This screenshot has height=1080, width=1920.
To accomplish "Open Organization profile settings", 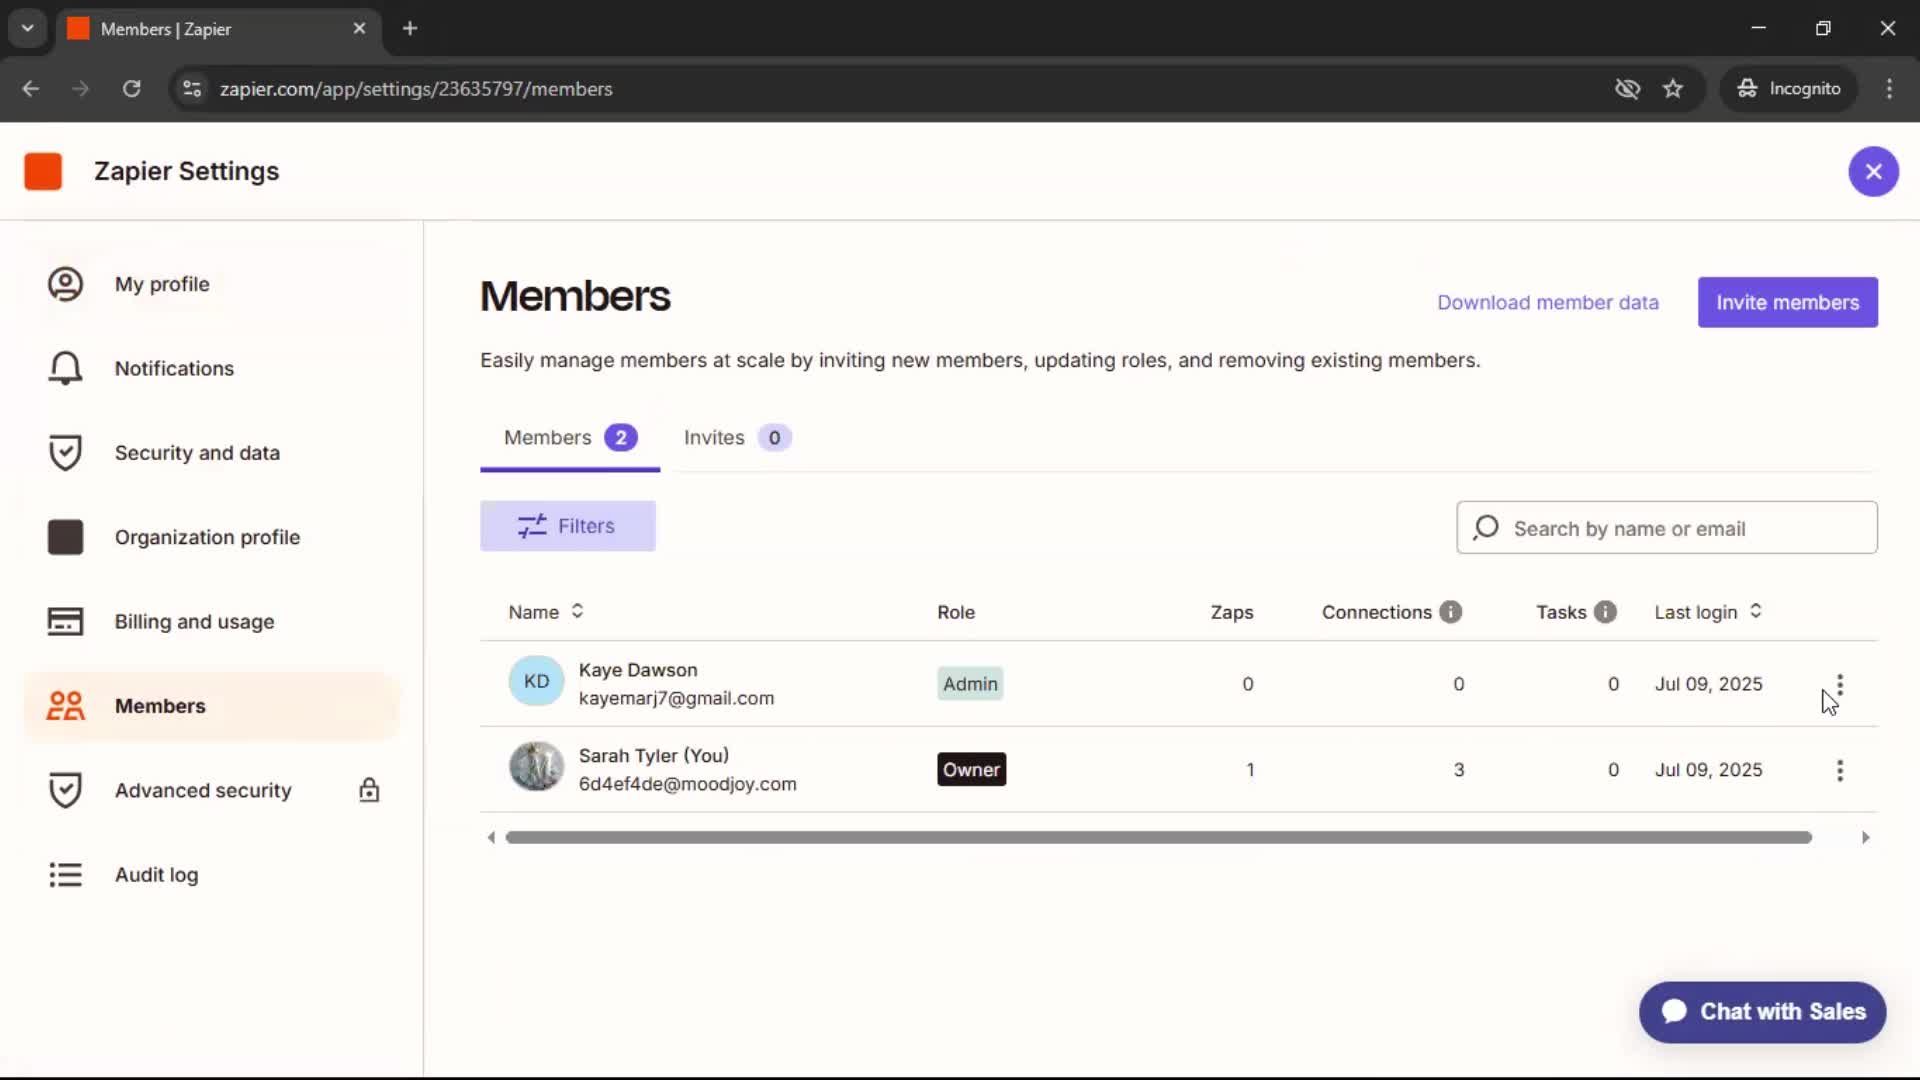I will (212, 537).
